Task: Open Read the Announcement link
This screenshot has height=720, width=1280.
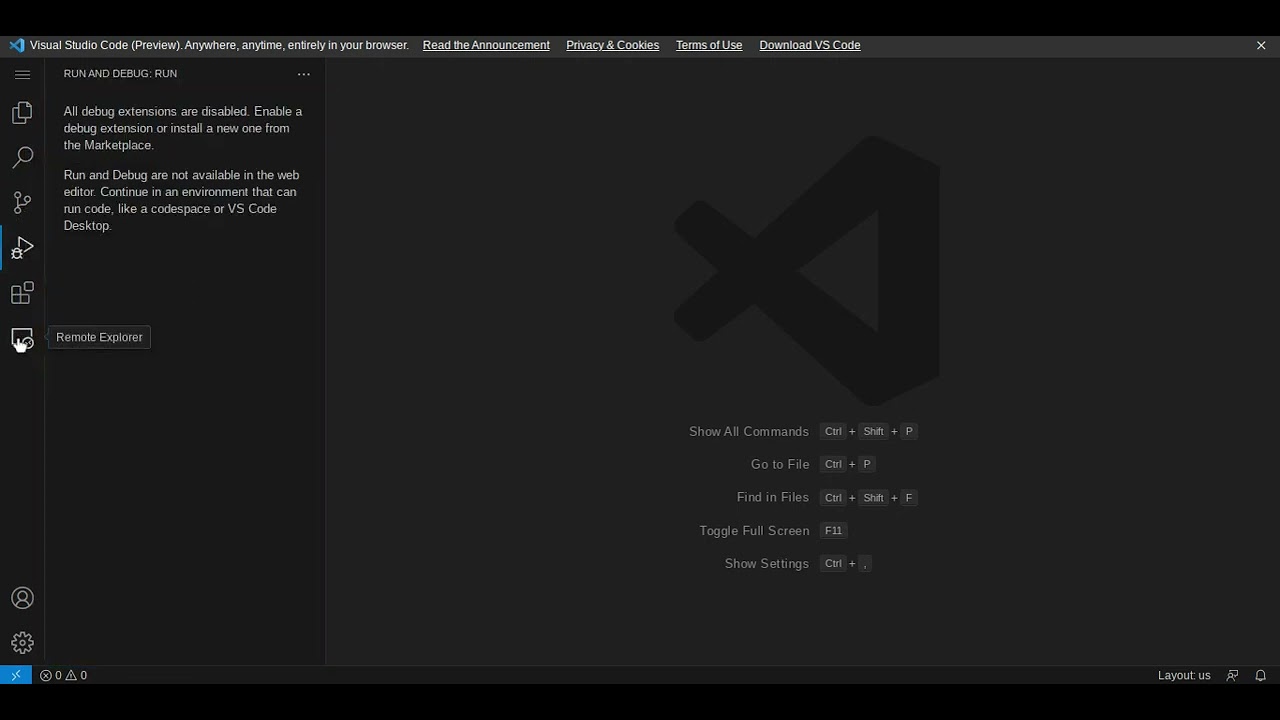Action: coord(486,45)
